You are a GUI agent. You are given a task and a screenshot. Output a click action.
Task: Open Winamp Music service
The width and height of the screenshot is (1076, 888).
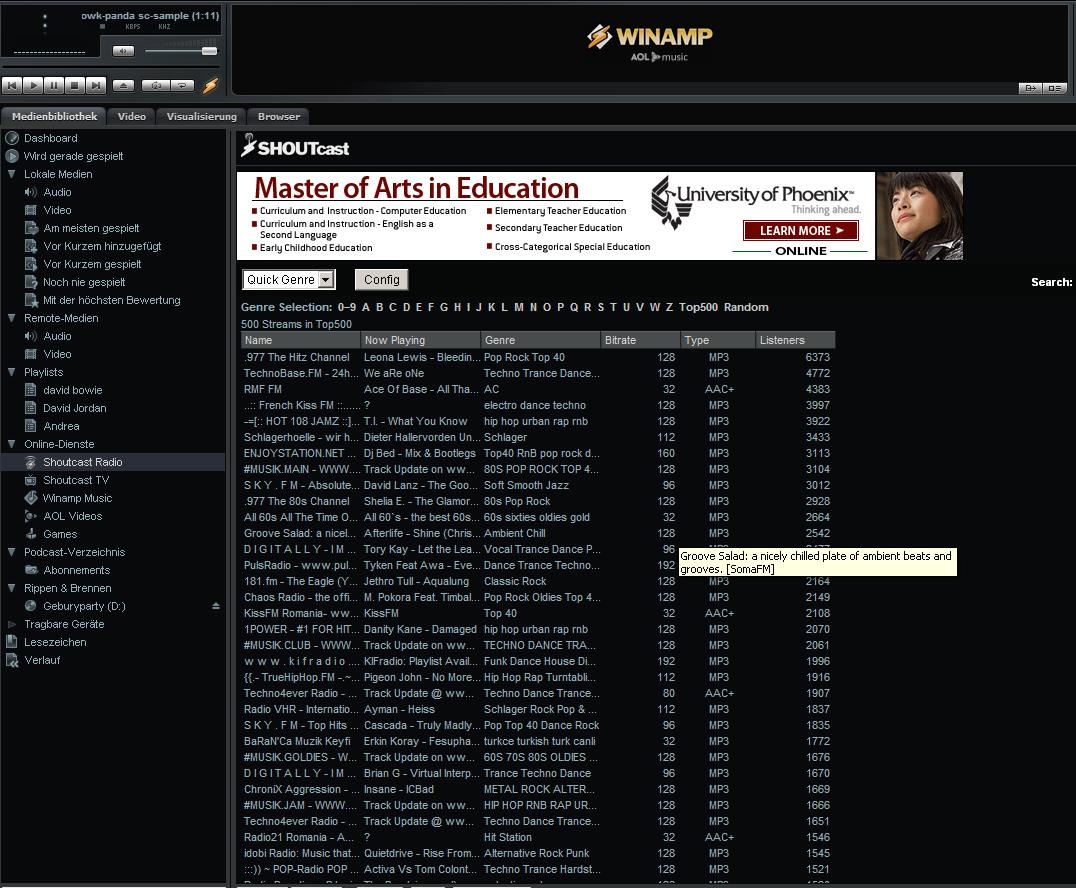pos(77,498)
